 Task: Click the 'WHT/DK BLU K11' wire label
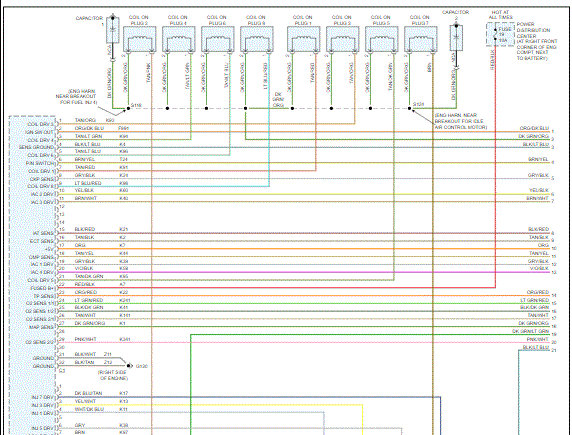click(x=101, y=409)
